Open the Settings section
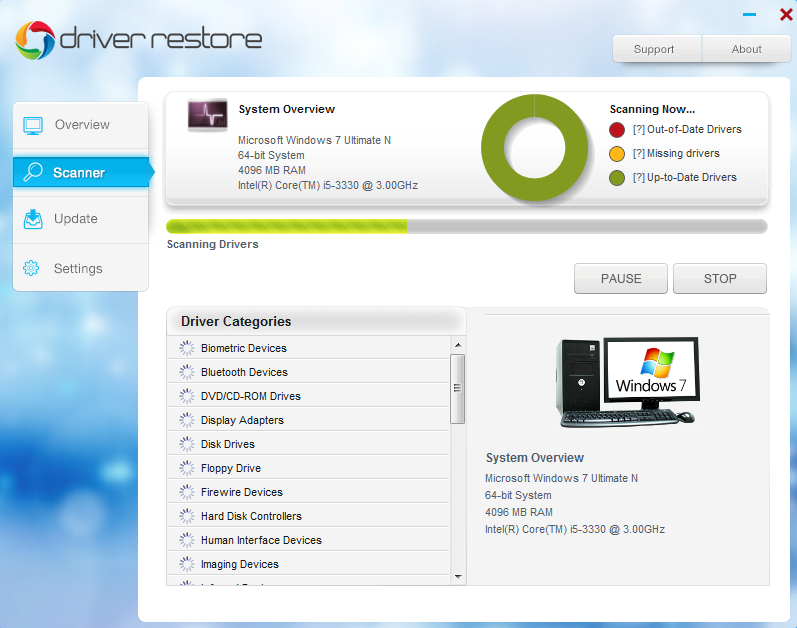This screenshot has height=628, width=797. 80,268
